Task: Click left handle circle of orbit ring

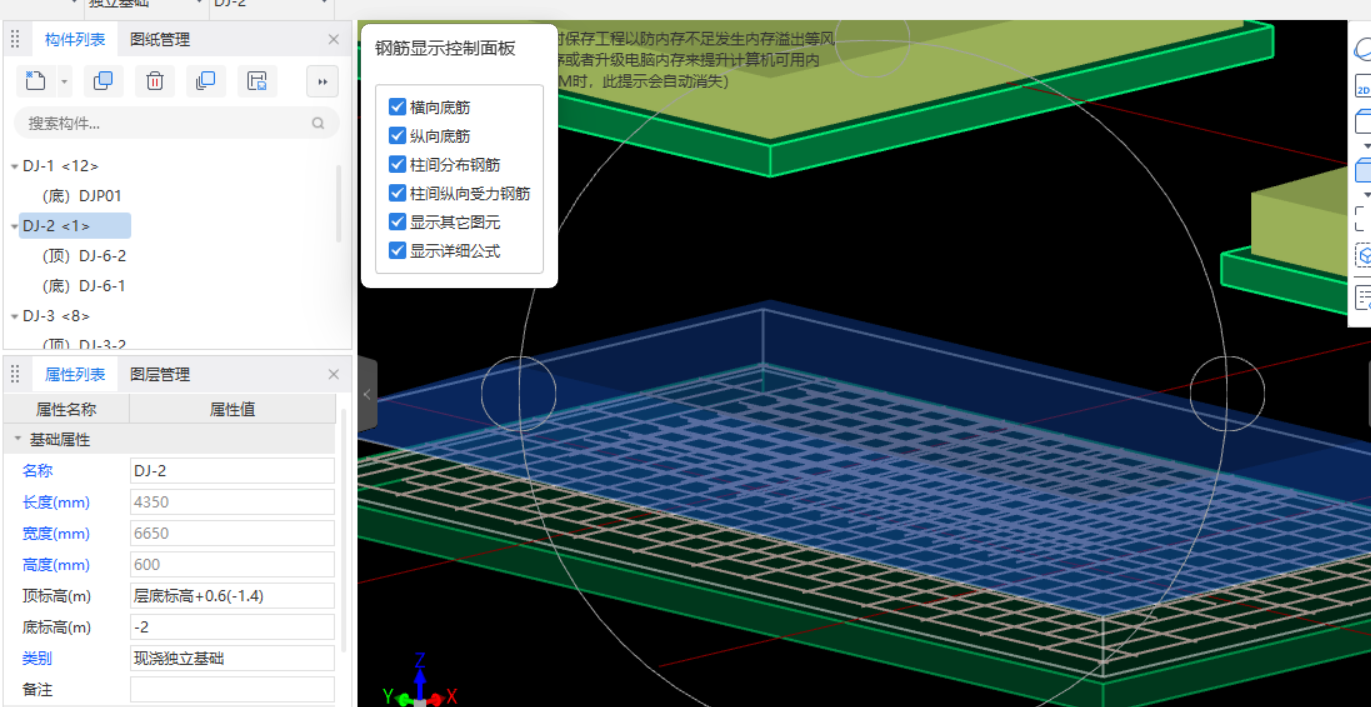Action: tap(518, 394)
